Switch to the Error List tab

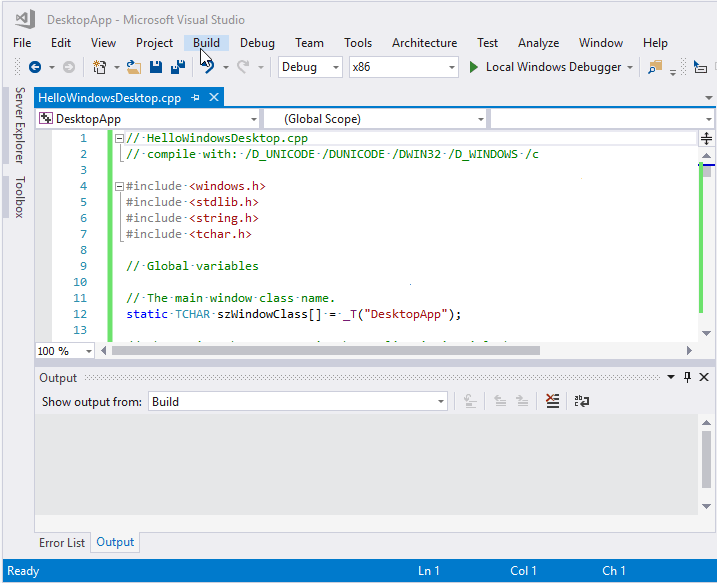point(62,543)
